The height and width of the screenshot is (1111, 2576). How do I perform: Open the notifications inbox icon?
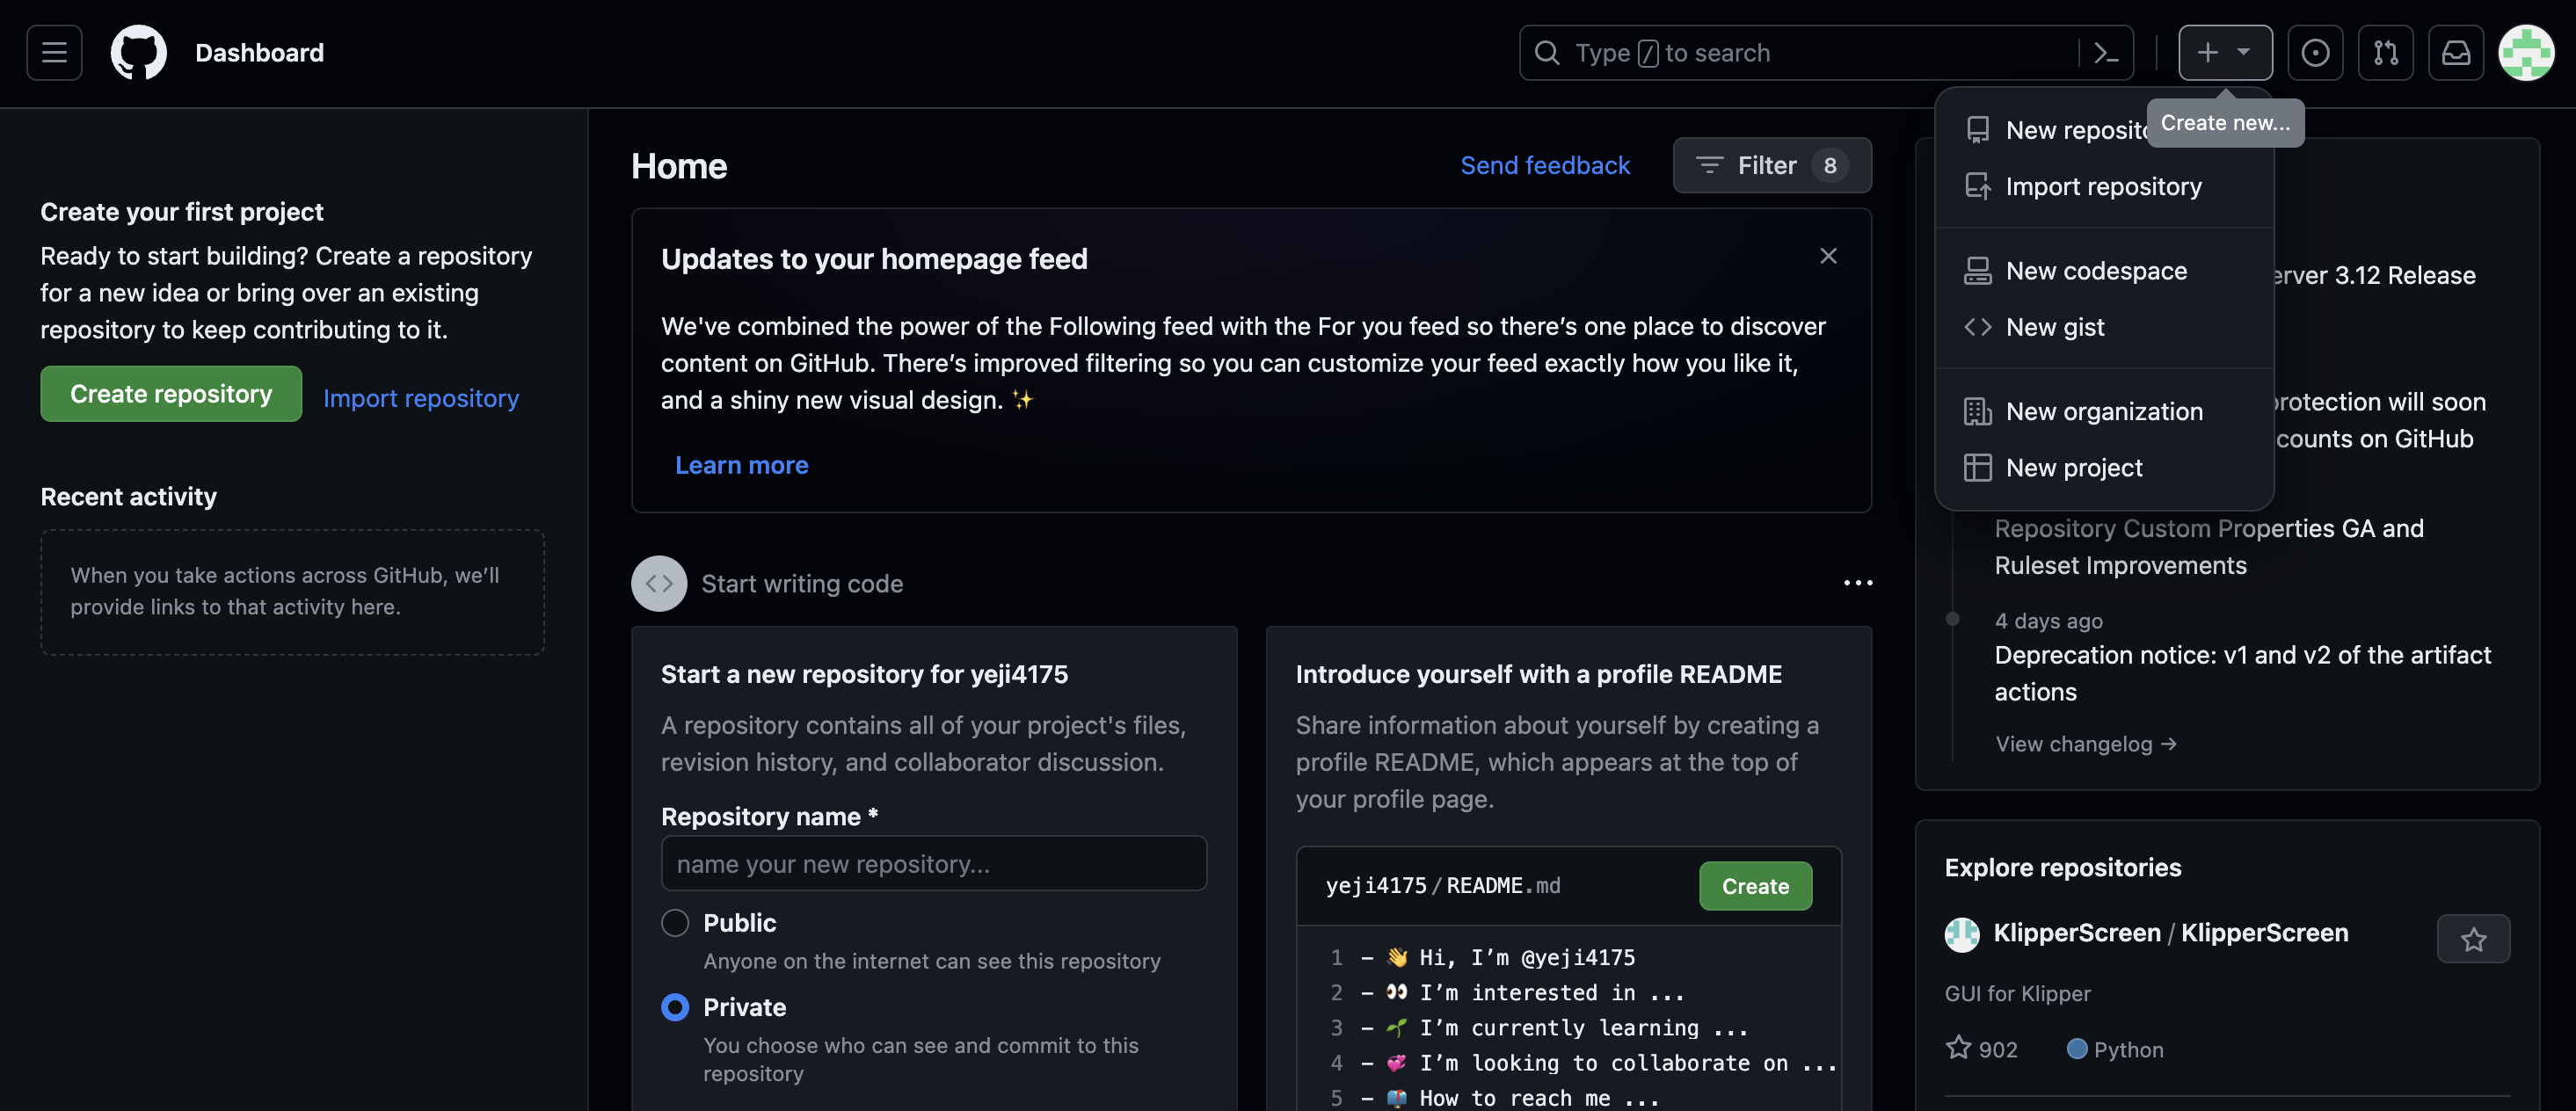click(2456, 53)
